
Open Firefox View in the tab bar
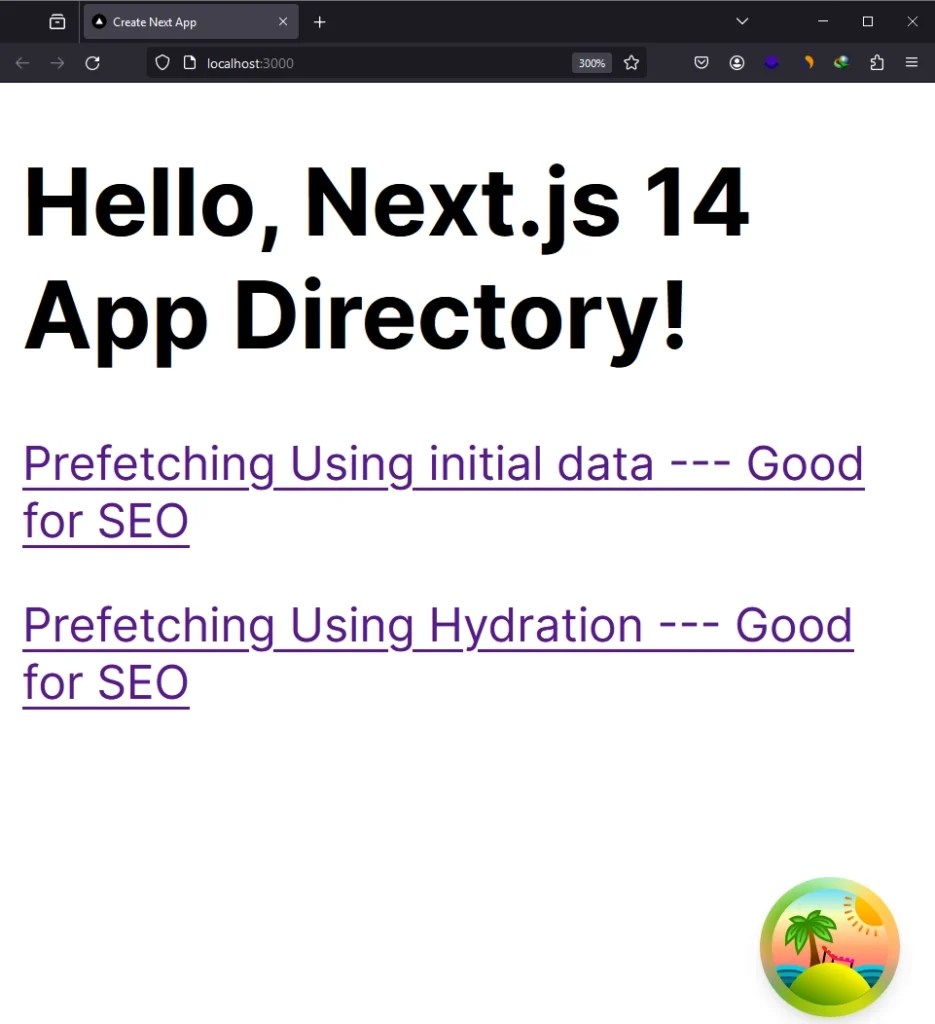pyautogui.click(x=57, y=21)
